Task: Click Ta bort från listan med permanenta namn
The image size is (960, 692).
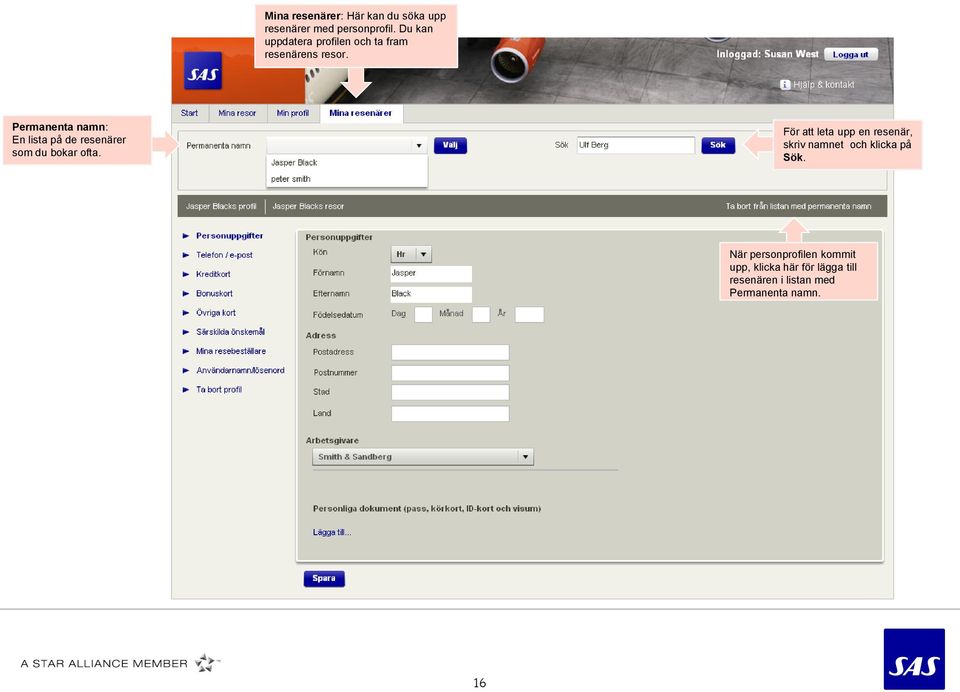Action: 798,206
